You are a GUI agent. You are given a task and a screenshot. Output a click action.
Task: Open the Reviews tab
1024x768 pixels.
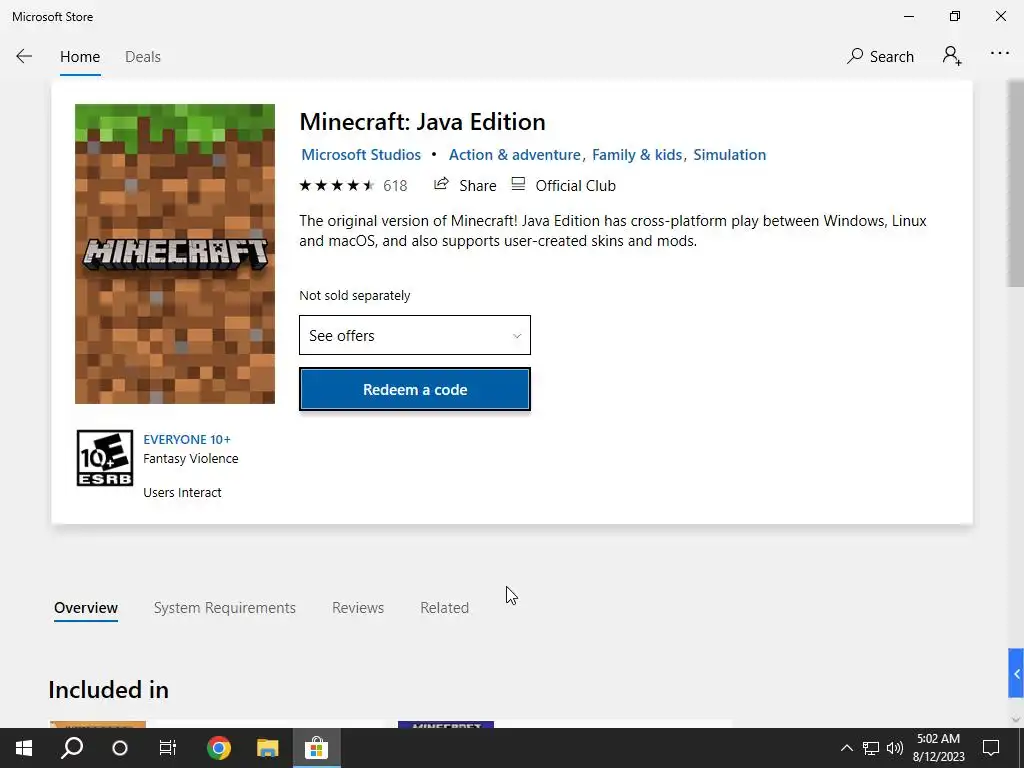coord(358,608)
